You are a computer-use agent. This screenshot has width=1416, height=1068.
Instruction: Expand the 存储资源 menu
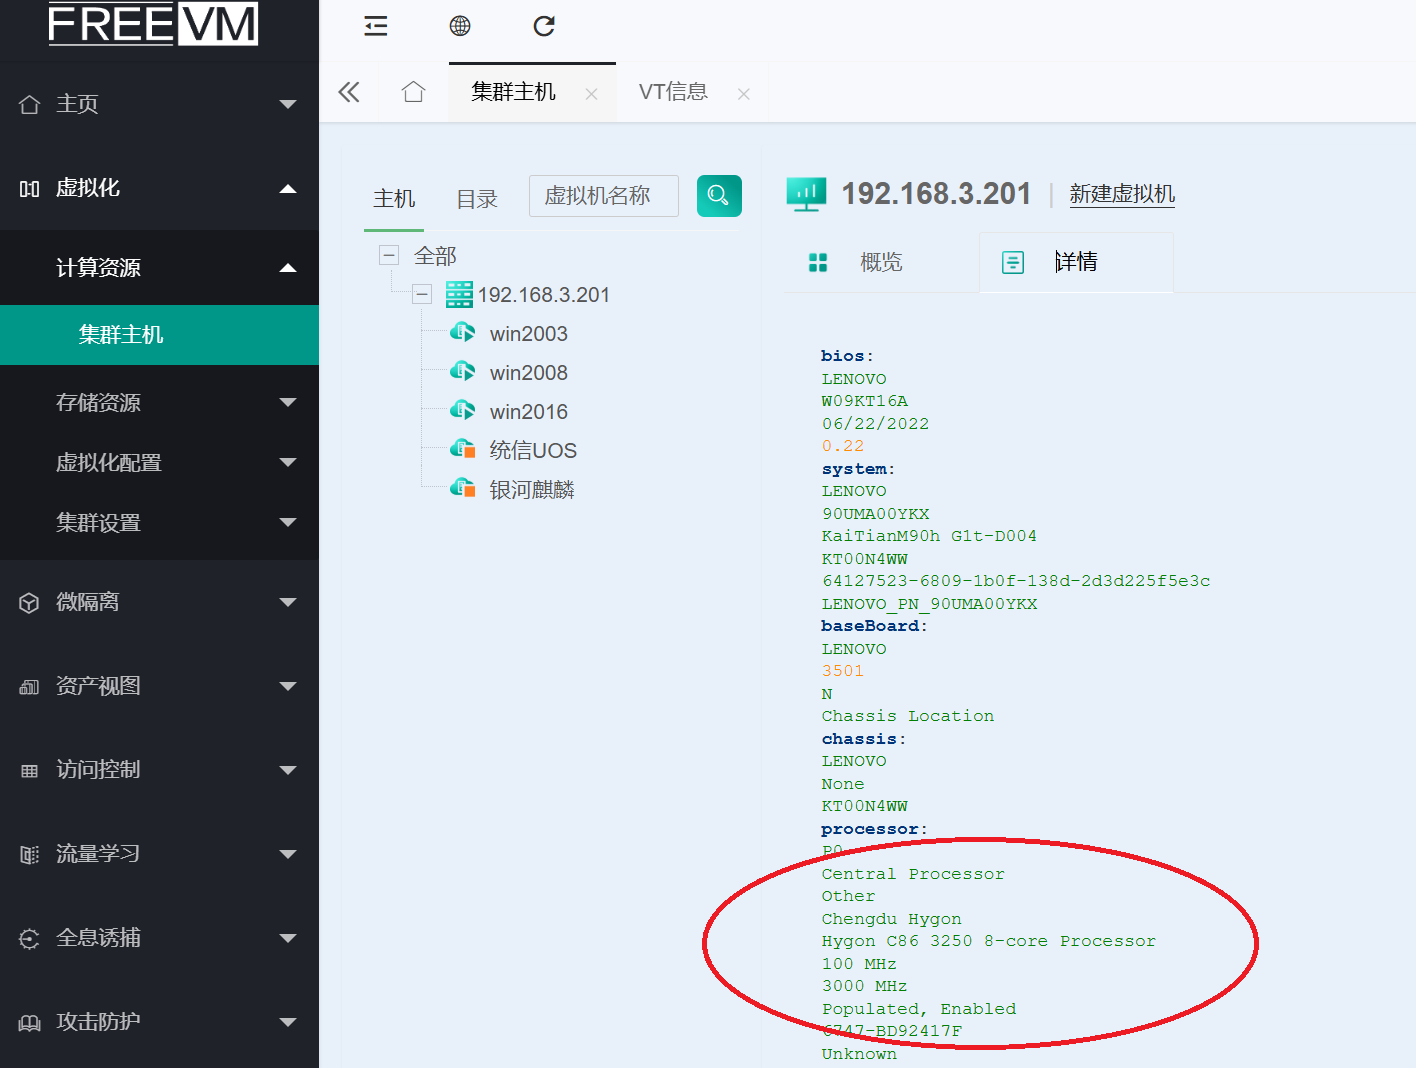coord(160,403)
